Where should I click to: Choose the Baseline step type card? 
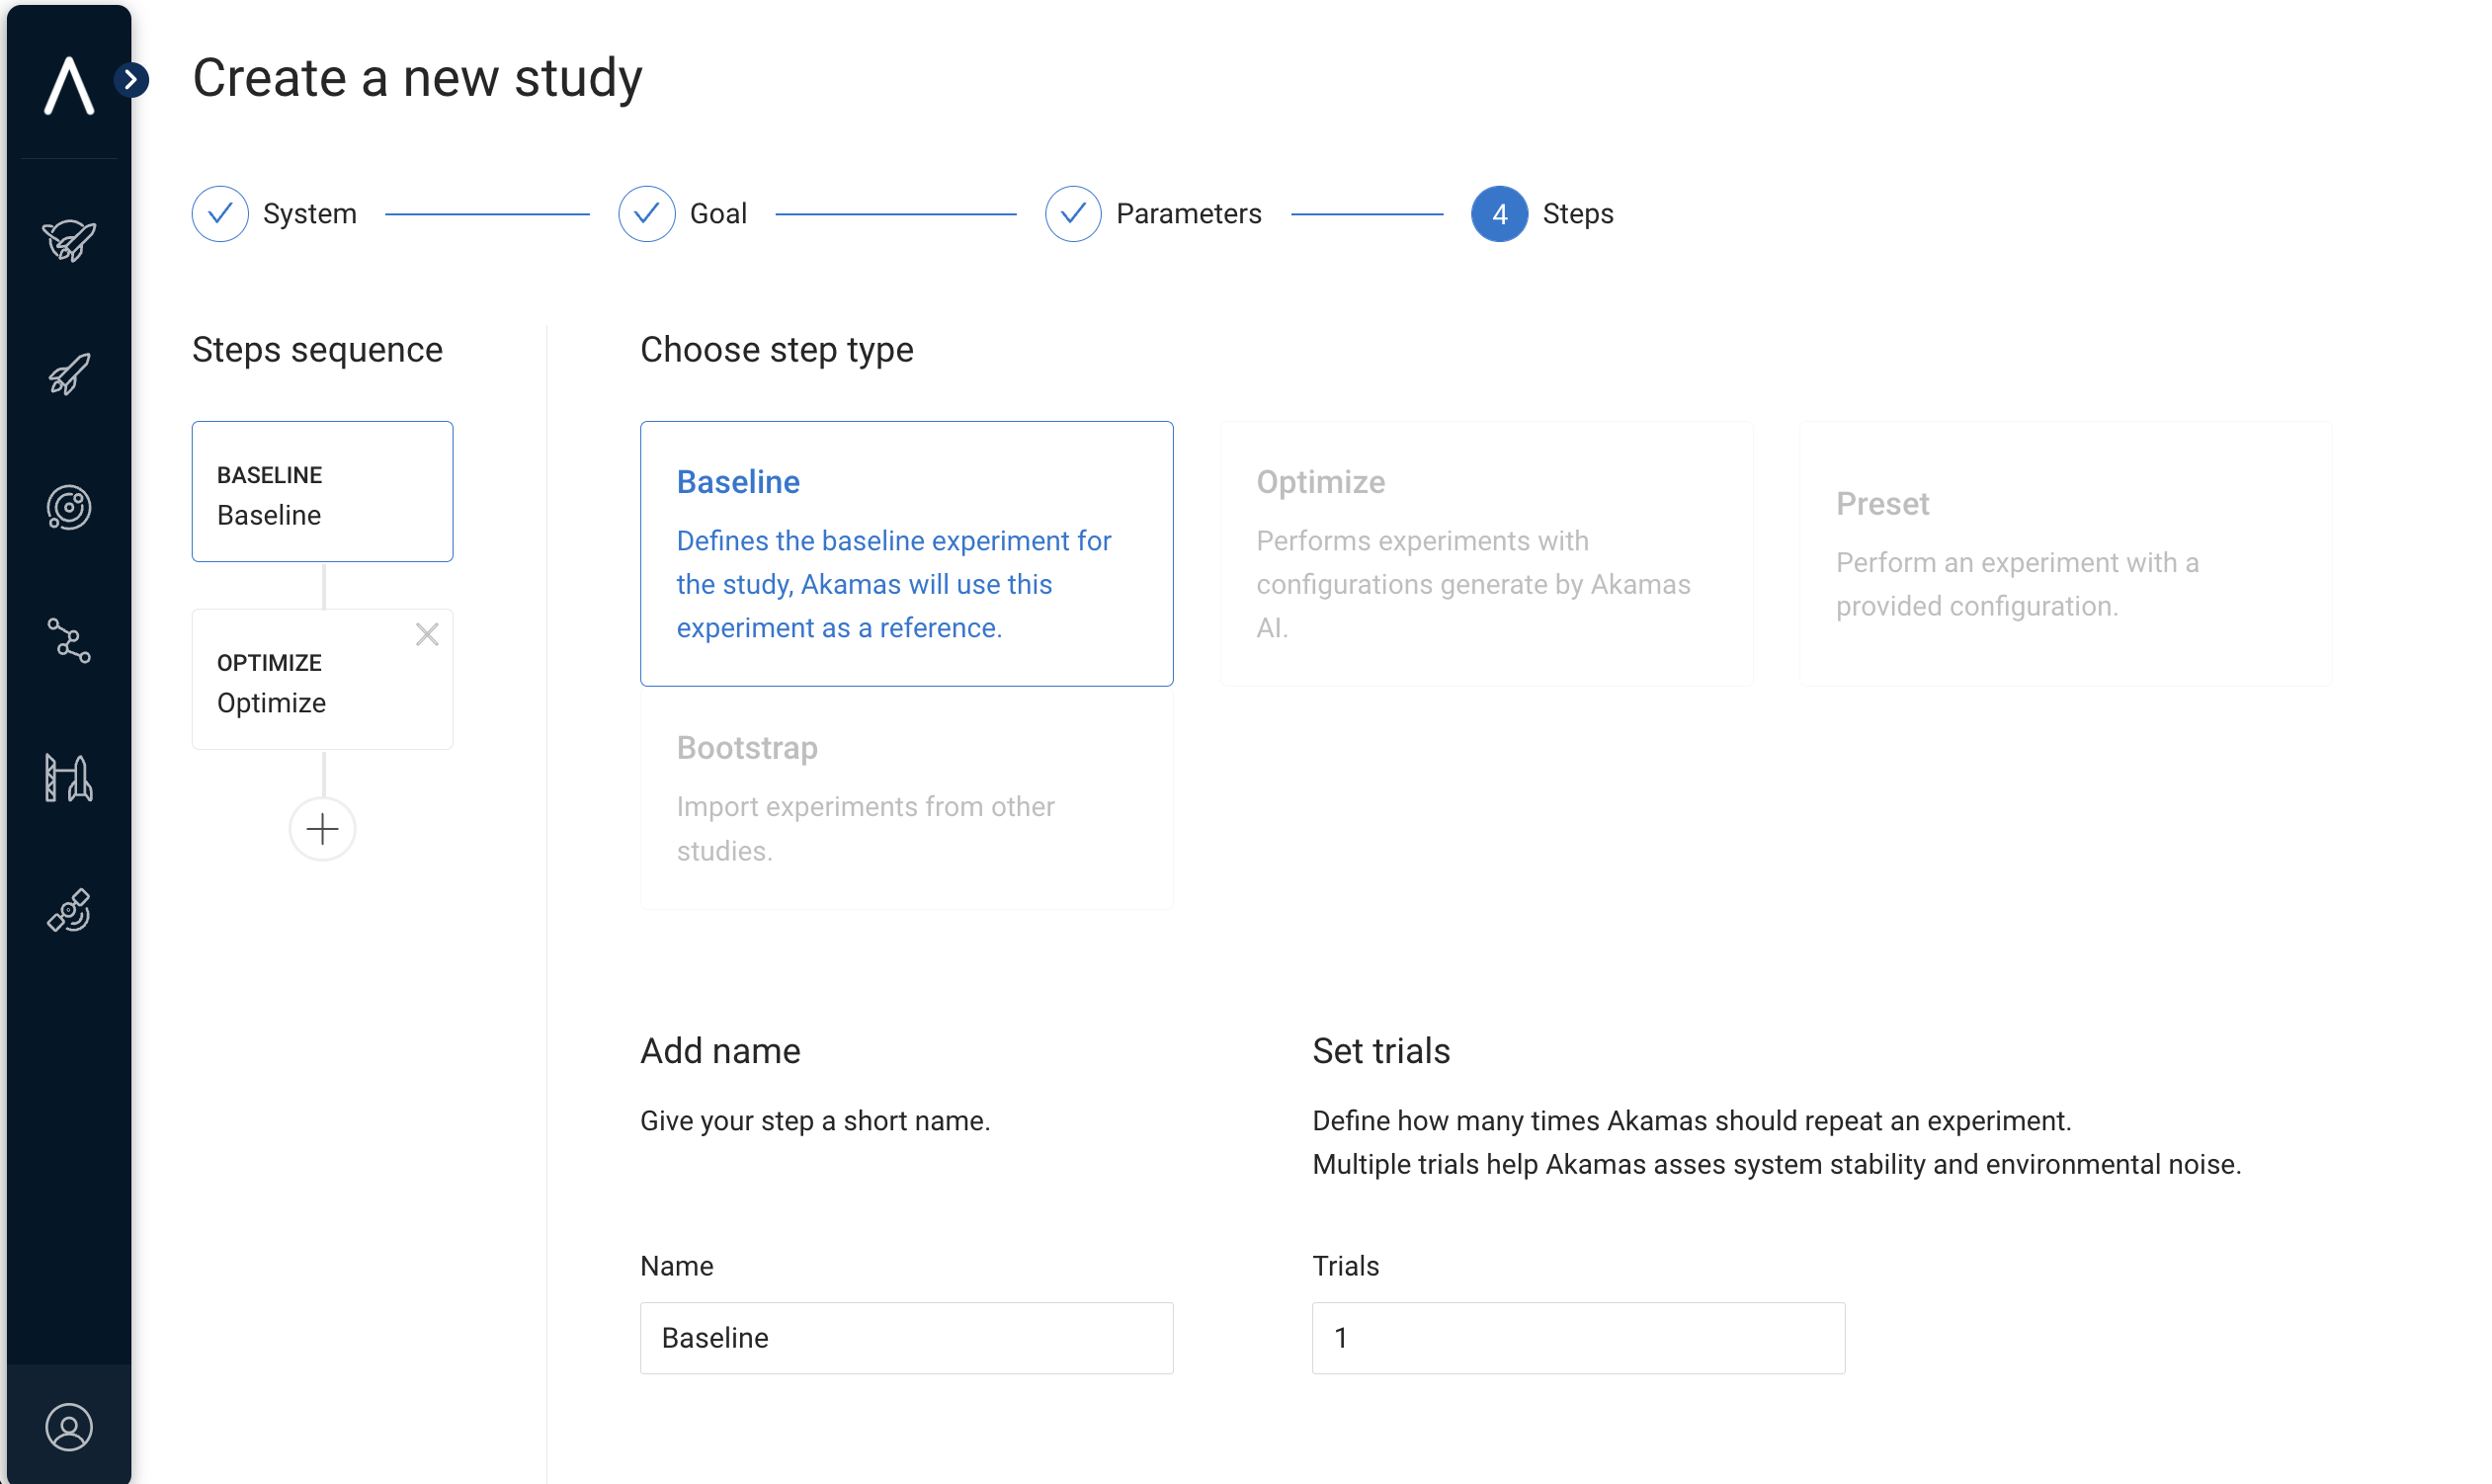coord(906,553)
